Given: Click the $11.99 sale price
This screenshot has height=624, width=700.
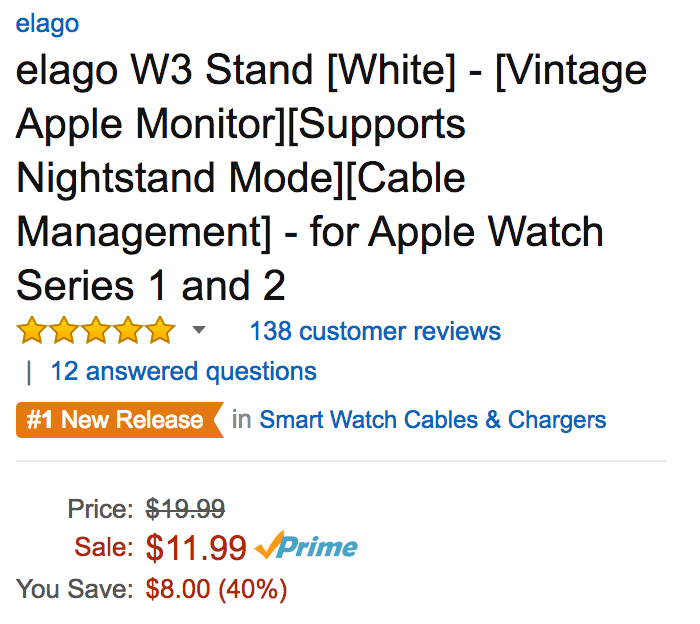Looking at the screenshot, I should pyautogui.click(x=196, y=547).
